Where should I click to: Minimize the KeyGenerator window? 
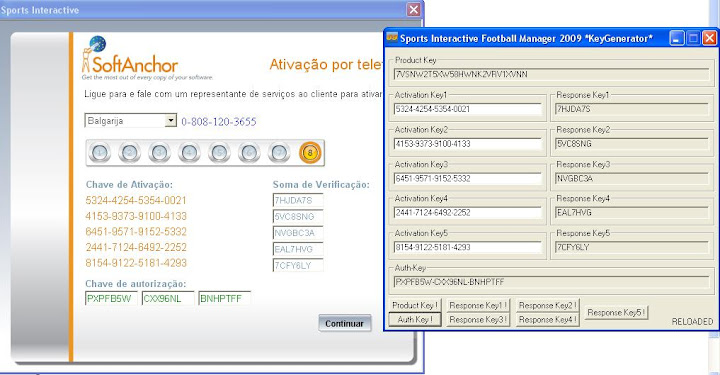(x=677, y=38)
